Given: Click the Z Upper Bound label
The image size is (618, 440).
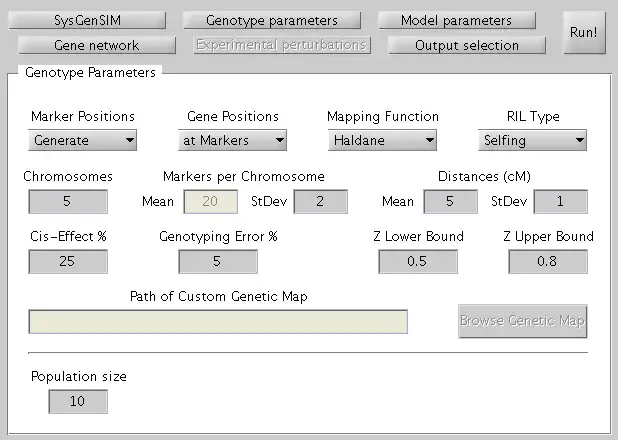Looking at the screenshot, I should 548,236.
